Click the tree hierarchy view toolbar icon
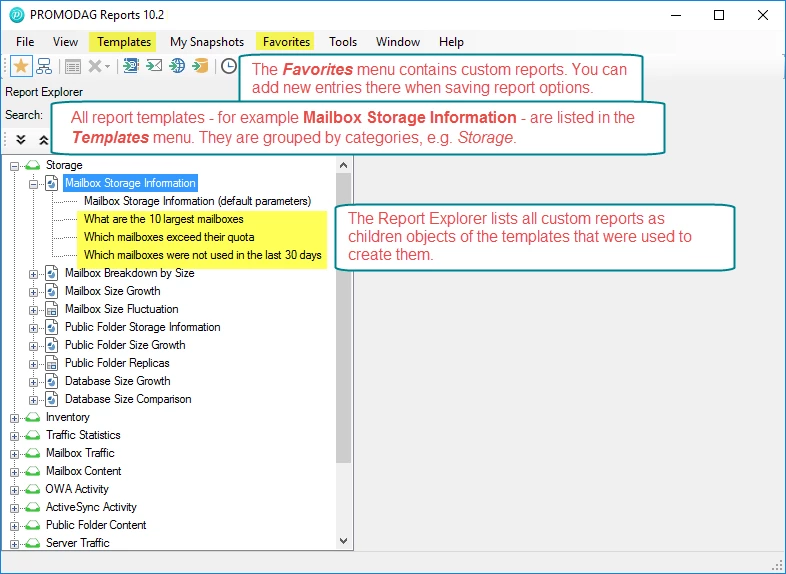This screenshot has width=786, height=574. pos(44,66)
